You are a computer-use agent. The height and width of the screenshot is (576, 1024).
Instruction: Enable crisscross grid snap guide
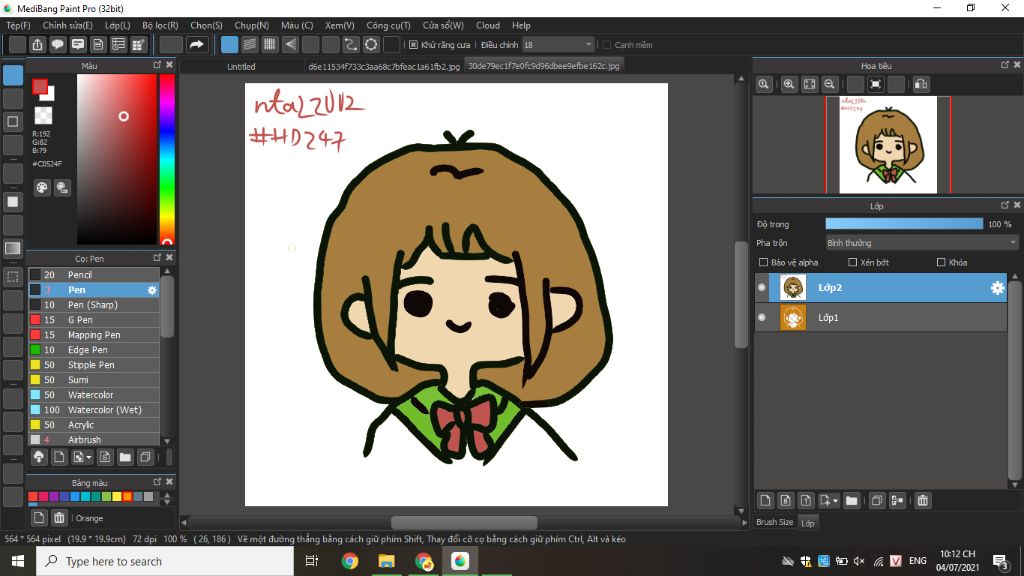pyautogui.click(x=270, y=44)
